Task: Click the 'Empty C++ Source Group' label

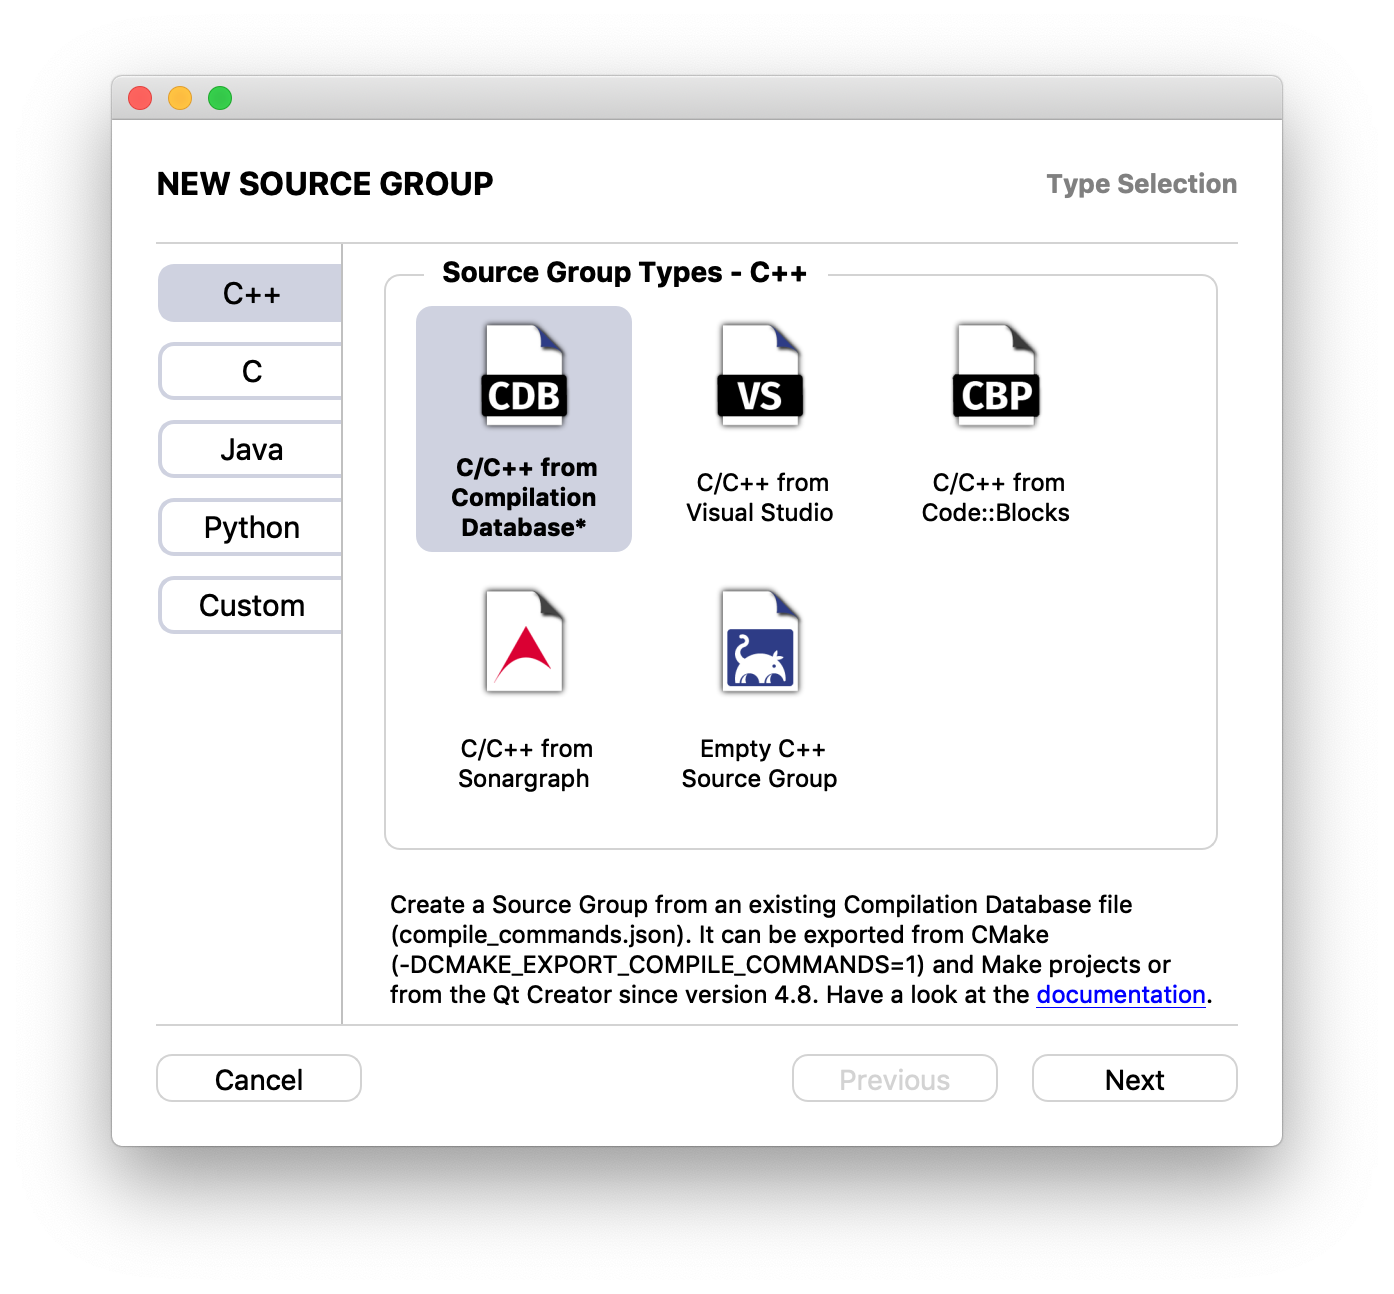Action: click(x=760, y=764)
